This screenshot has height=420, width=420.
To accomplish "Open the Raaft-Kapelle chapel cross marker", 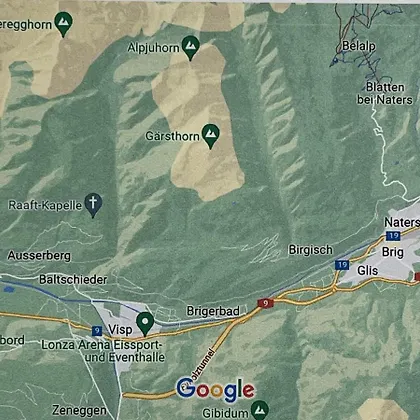I will (x=93, y=205).
